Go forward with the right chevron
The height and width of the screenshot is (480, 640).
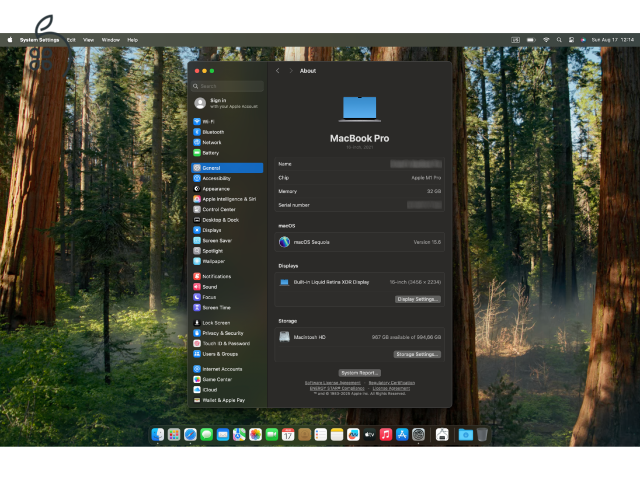coord(291,71)
